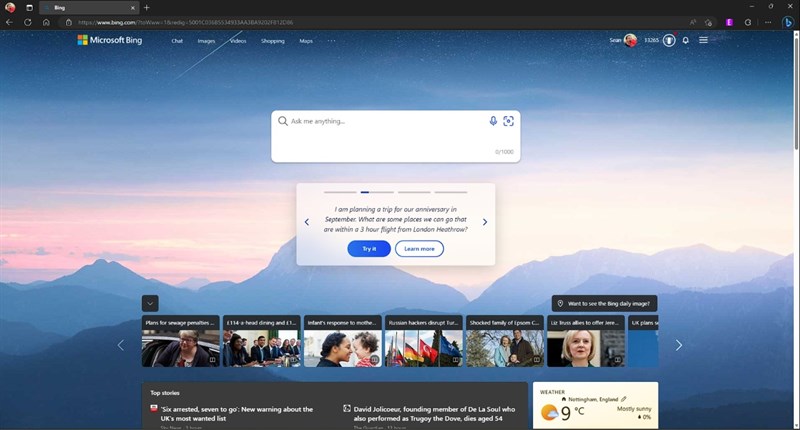The width and height of the screenshot is (800, 430).
Task: Open the browser home icon
Action: [46, 22]
